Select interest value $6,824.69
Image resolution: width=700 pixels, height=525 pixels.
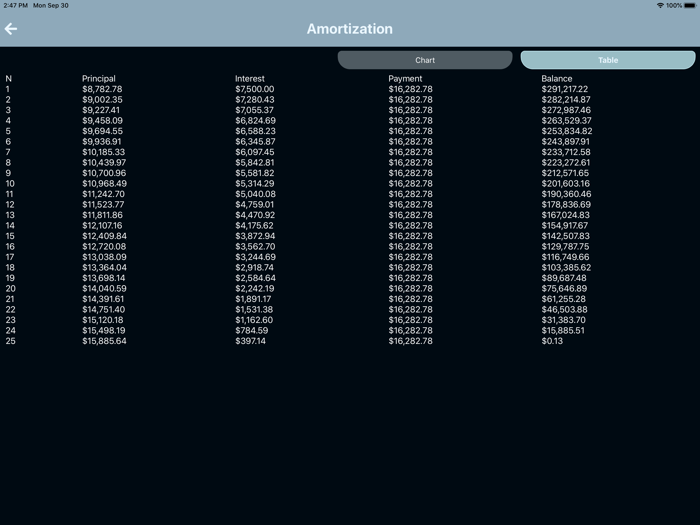click(x=255, y=121)
